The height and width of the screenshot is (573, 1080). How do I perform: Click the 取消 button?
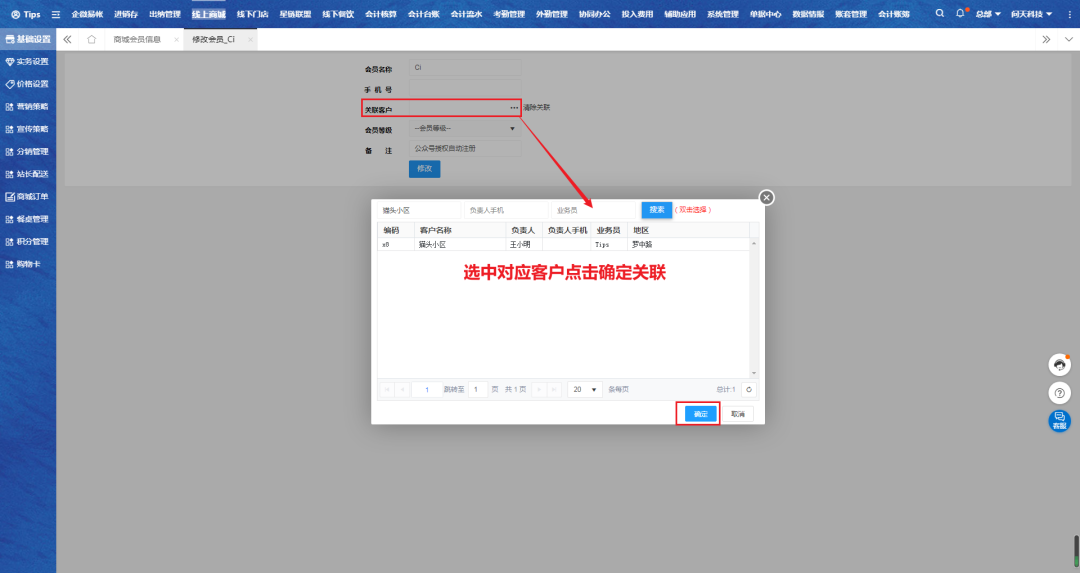click(x=737, y=414)
